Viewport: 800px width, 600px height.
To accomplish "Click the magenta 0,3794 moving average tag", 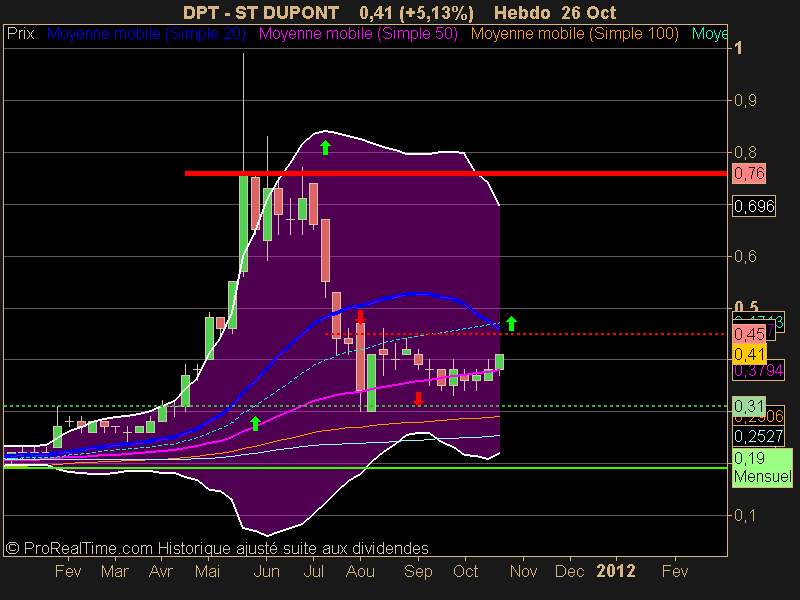I will [x=758, y=370].
